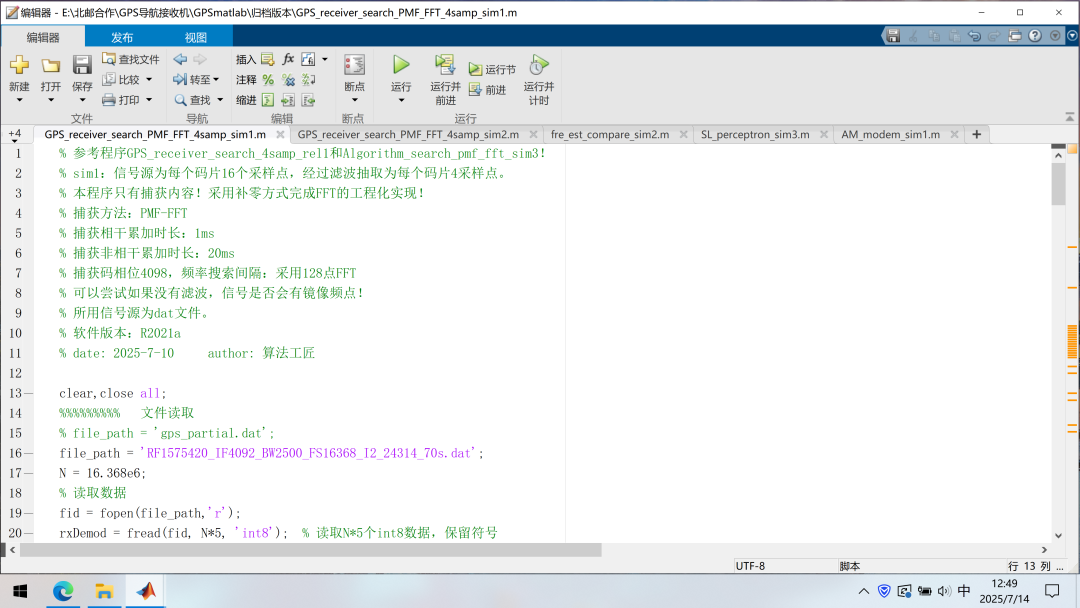Click the help question mark icon

click(x=1035, y=36)
